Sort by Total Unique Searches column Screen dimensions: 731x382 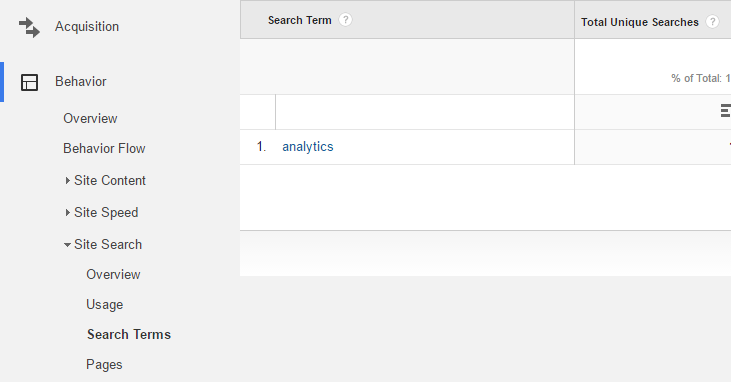(x=640, y=22)
